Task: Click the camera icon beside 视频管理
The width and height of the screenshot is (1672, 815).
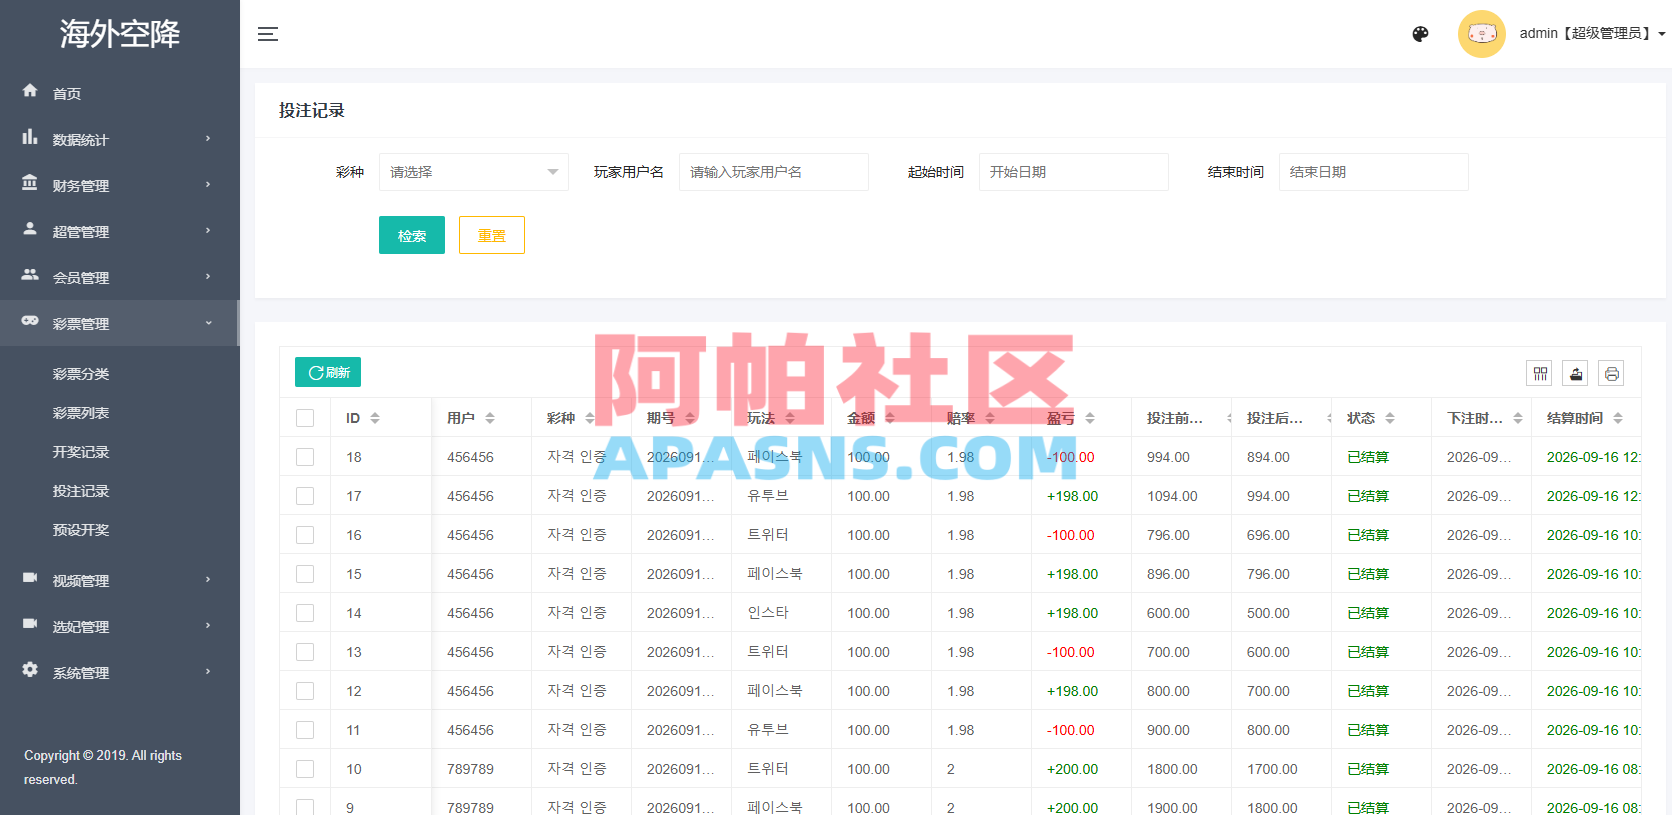Action: point(30,578)
